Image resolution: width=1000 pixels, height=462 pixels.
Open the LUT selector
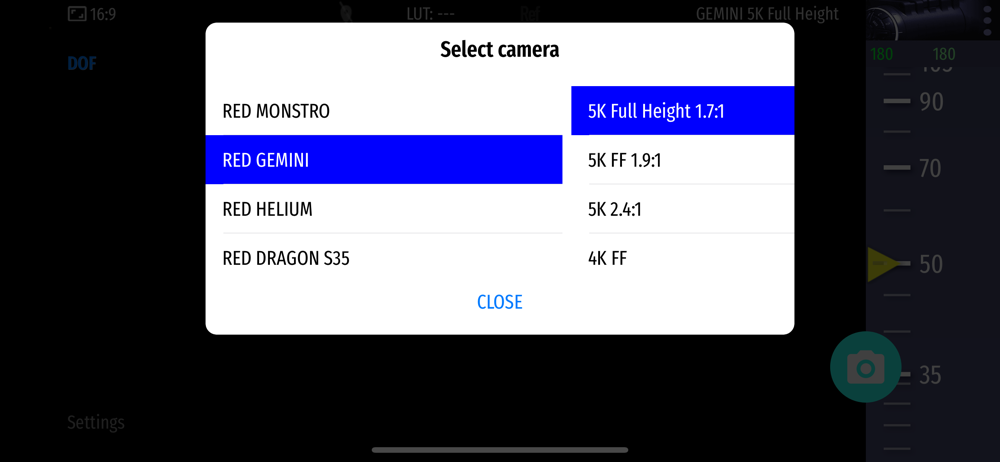(430, 13)
